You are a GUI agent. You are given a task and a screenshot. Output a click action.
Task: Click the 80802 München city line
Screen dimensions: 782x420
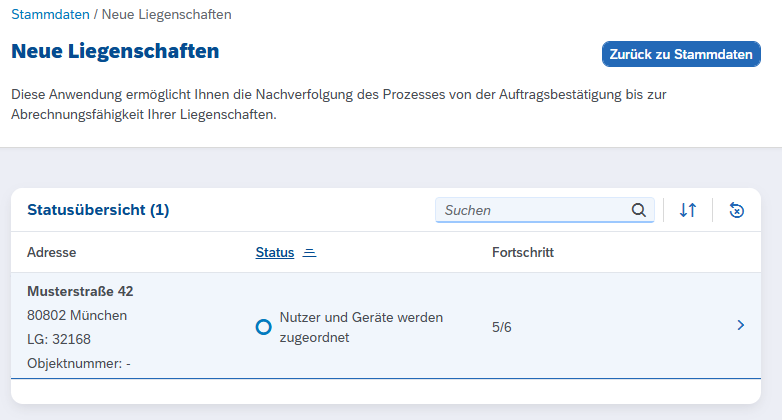(77, 316)
